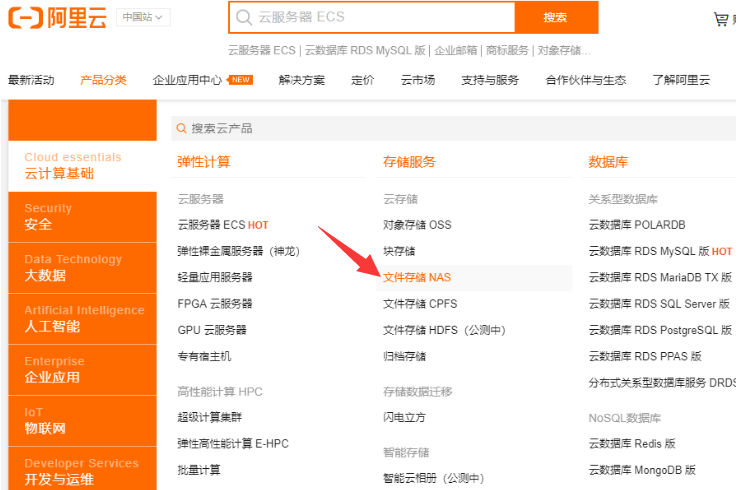The height and width of the screenshot is (490, 743).
Task: Click the NoSQL数据库 subheading
Action: [625, 418]
